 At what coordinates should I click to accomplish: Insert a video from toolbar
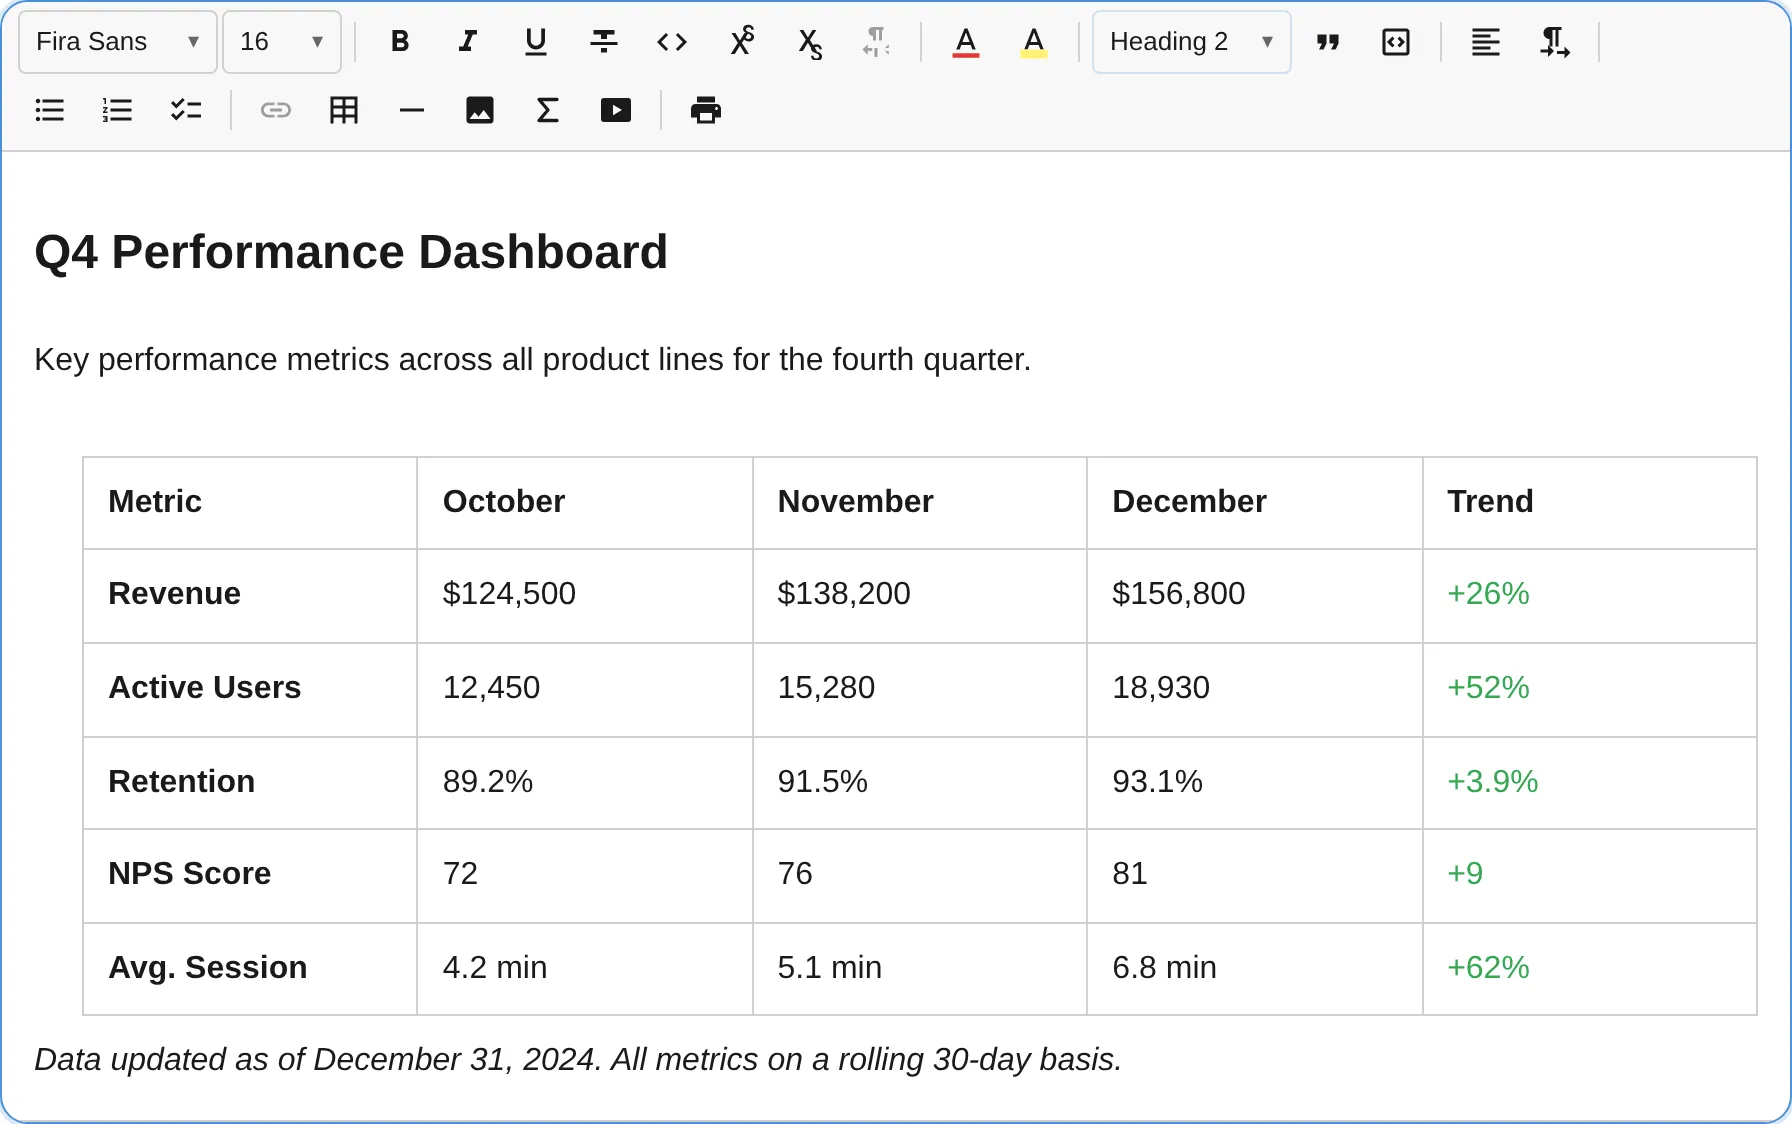pyautogui.click(x=616, y=110)
